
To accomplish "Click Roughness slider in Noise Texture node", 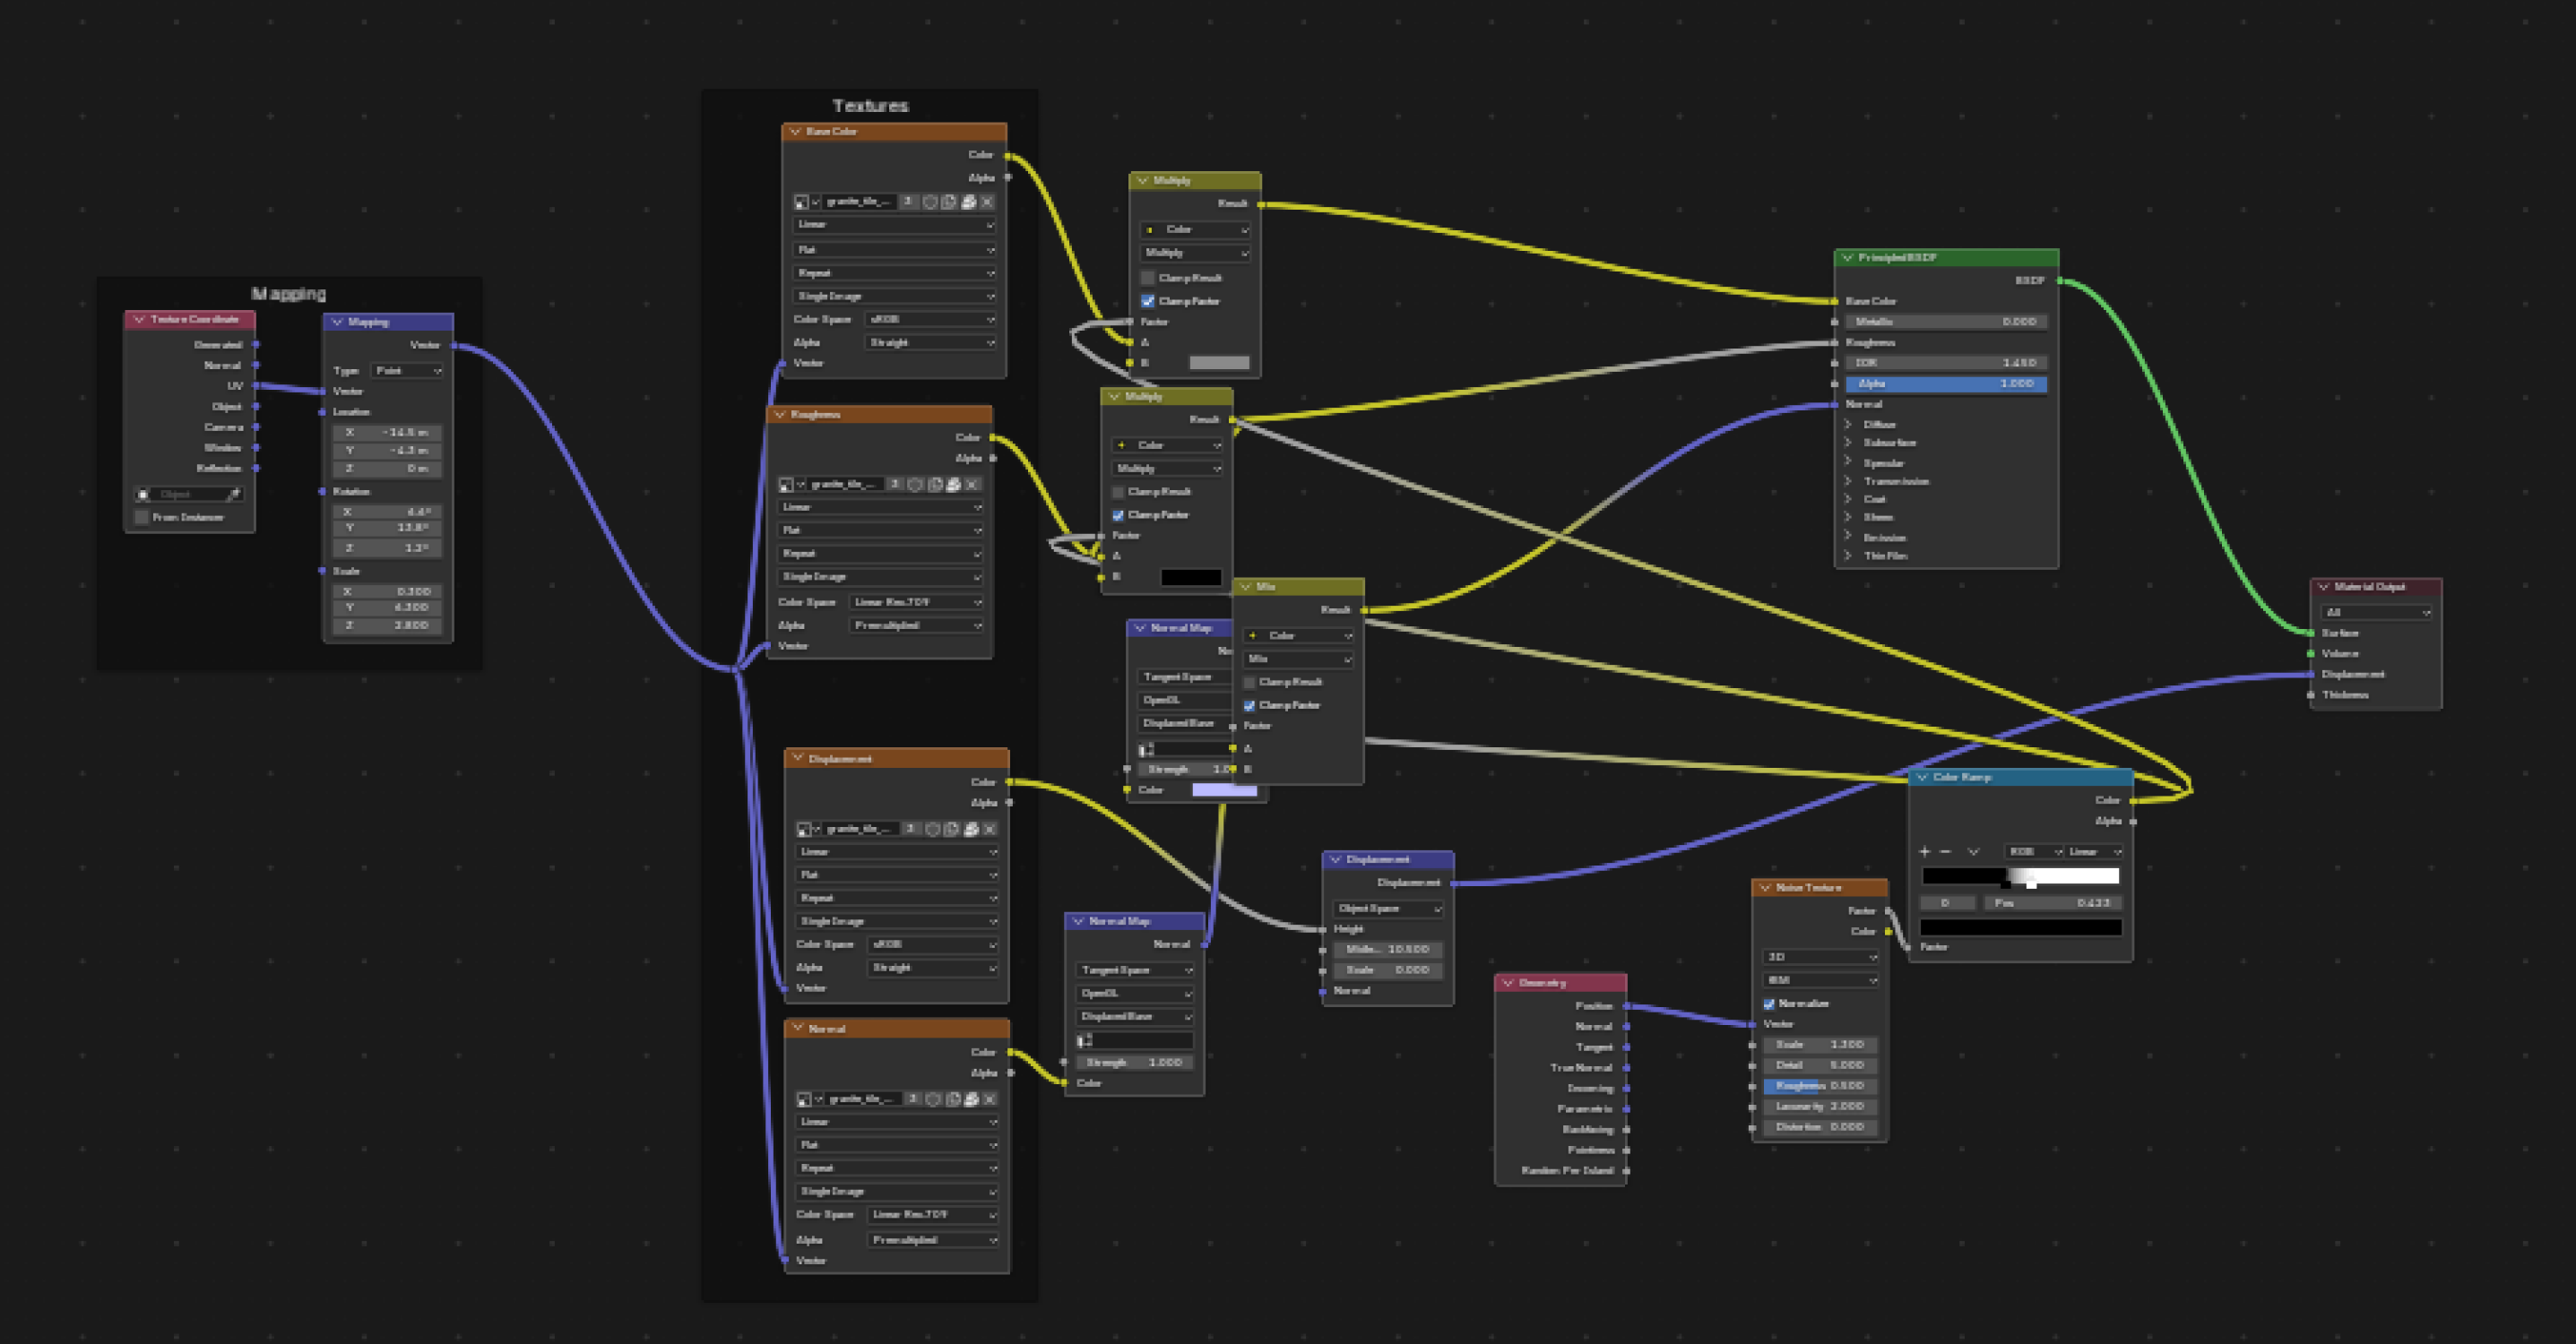I will (x=1820, y=1086).
